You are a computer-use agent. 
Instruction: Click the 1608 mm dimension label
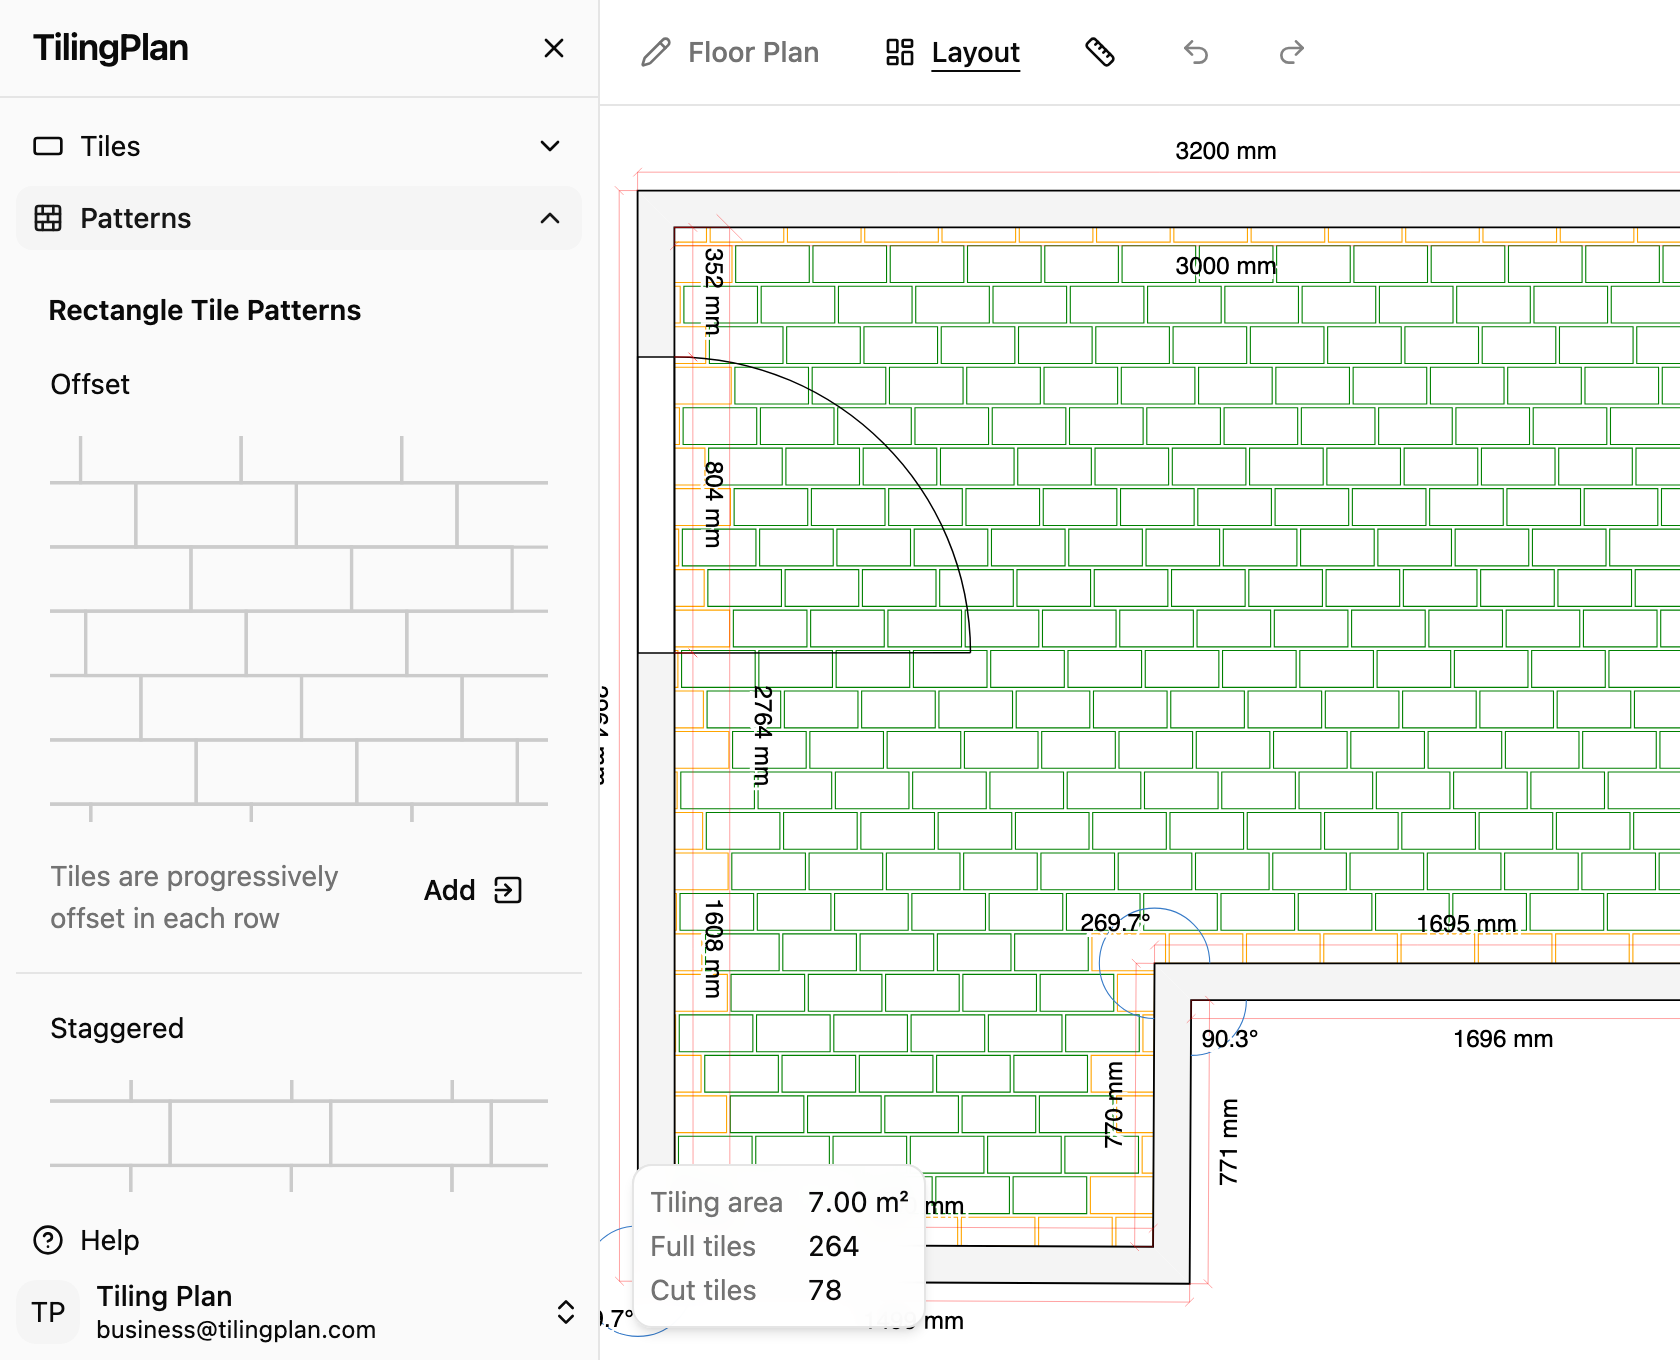point(713,949)
